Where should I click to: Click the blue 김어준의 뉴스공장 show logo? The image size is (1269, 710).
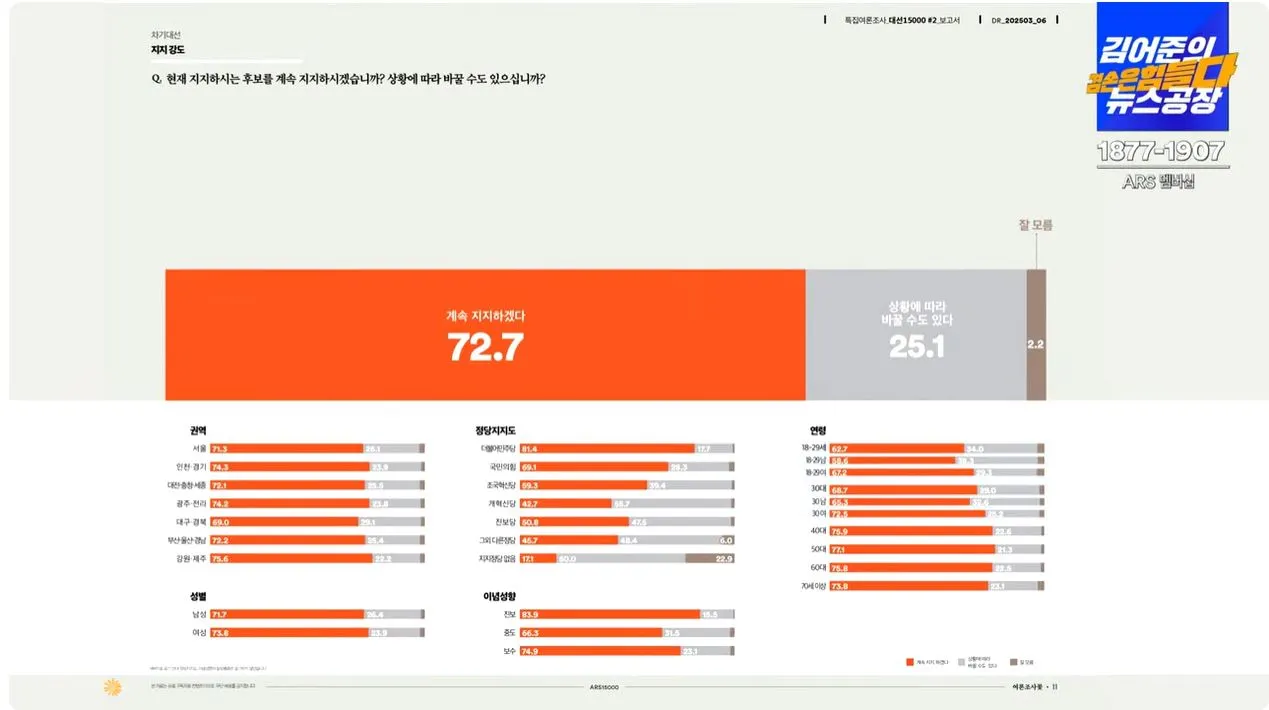1162,70
